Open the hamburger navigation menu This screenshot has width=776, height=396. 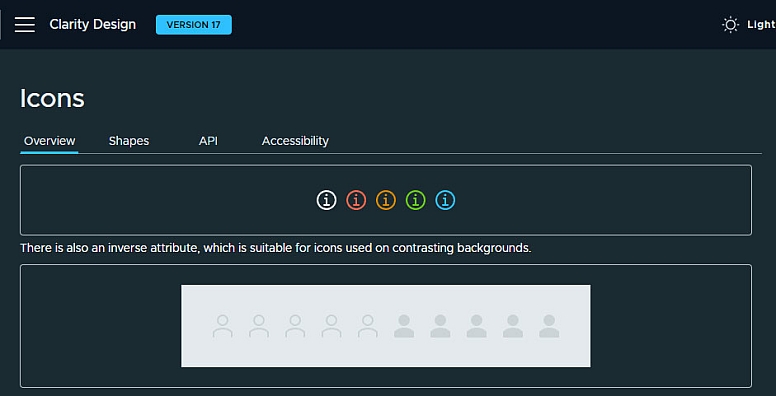(x=25, y=24)
